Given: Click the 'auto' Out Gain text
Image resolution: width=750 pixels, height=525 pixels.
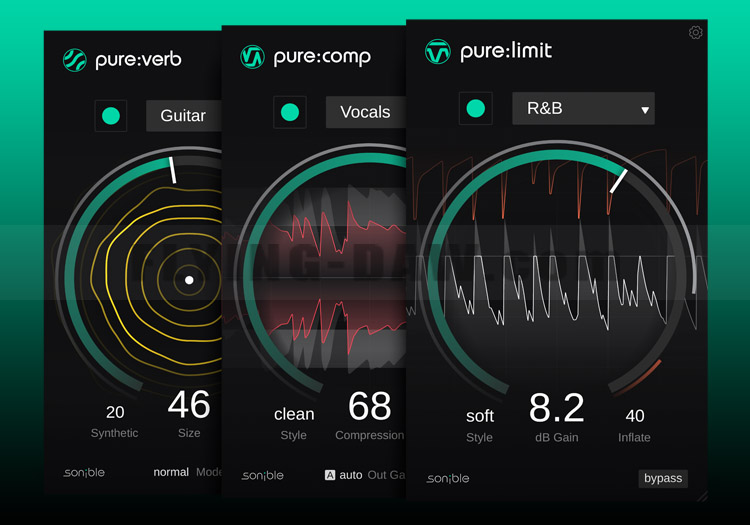Looking at the screenshot, I should [351, 475].
